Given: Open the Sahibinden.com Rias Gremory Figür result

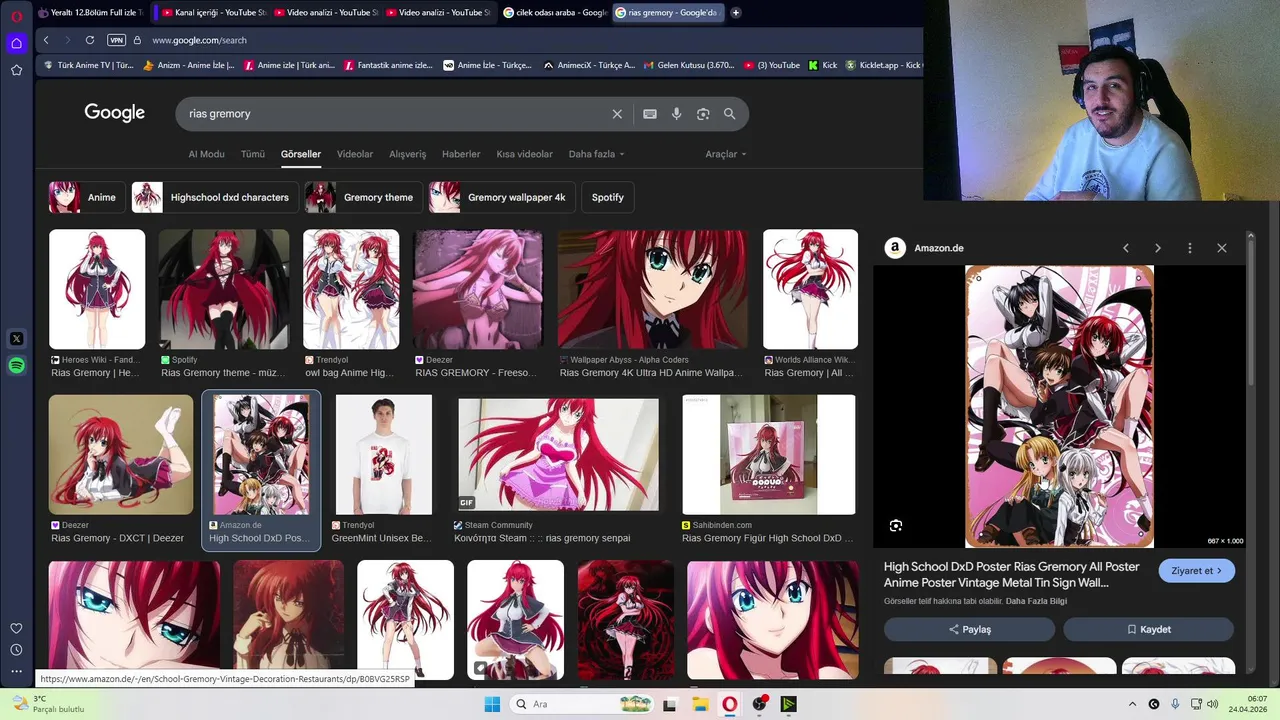Looking at the screenshot, I should coord(768,455).
